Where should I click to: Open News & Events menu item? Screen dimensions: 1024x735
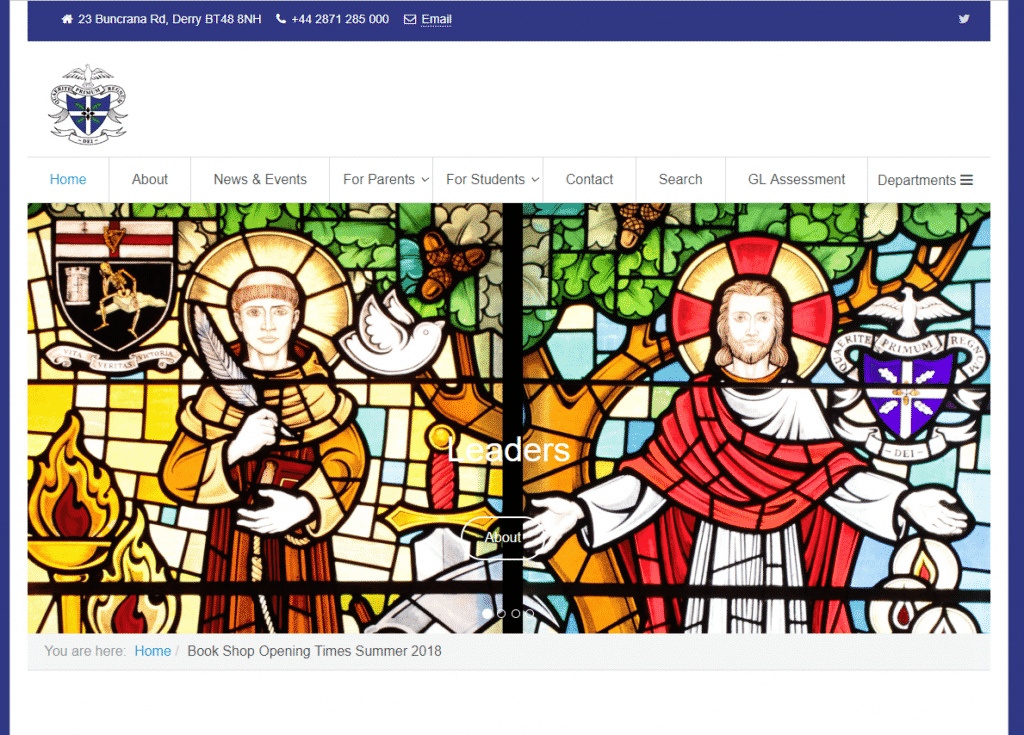[260, 180]
